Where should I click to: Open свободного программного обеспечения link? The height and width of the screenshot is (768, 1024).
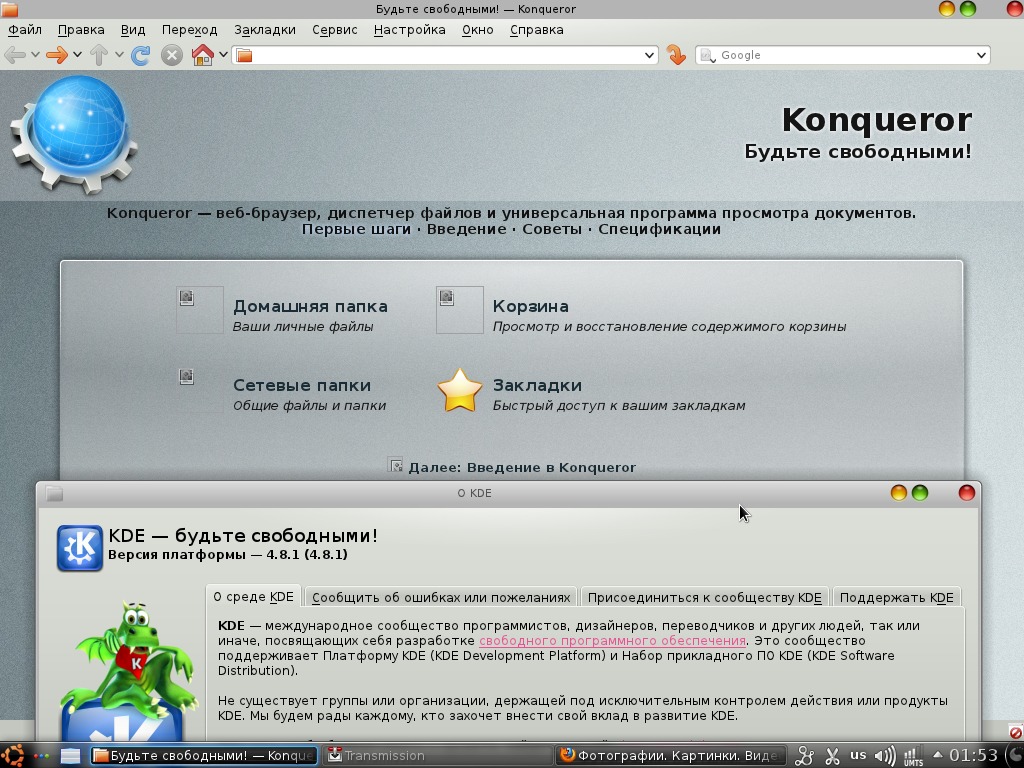(x=613, y=641)
